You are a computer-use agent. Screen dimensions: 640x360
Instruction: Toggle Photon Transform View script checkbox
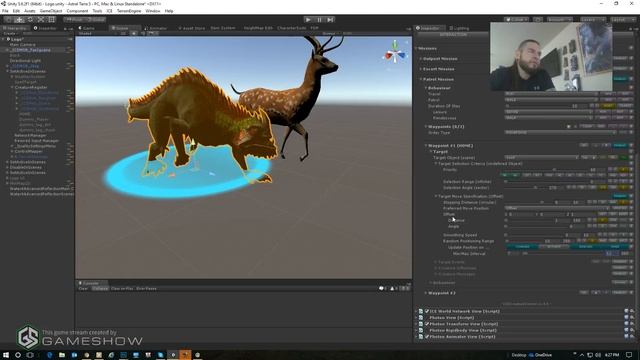click(427, 324)
